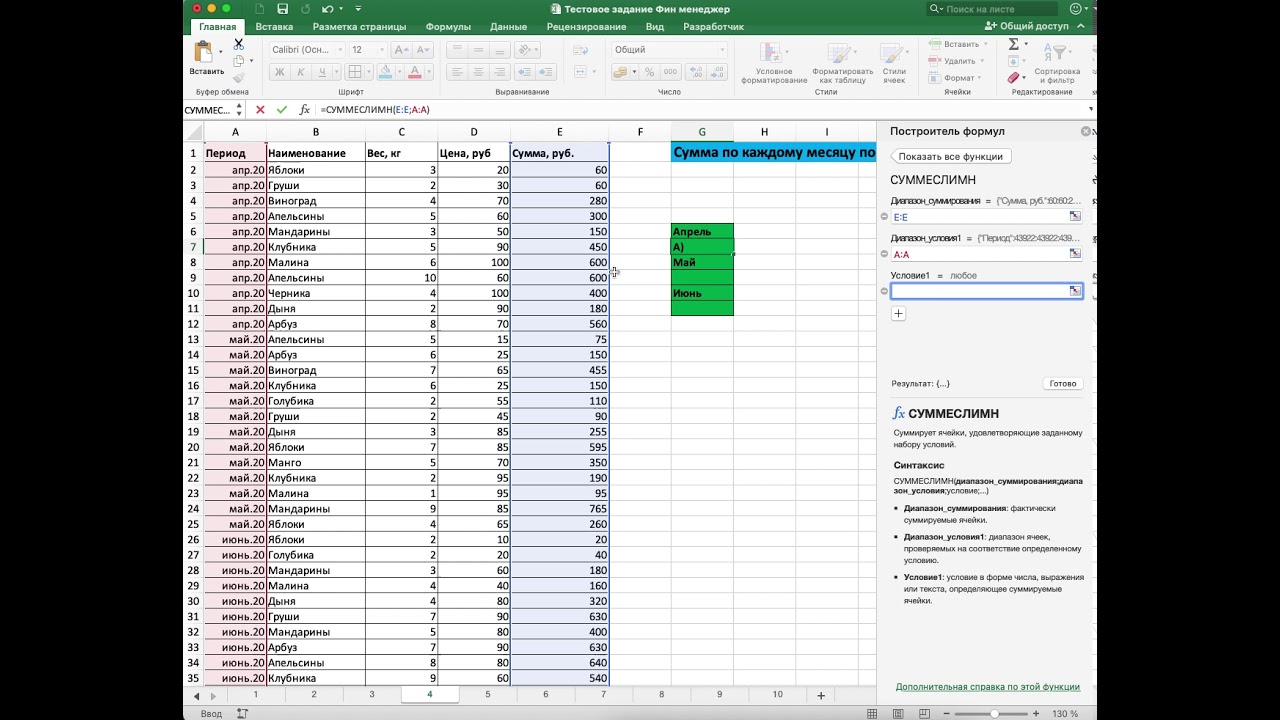The width and height of the screenshot is (1280, 720).
Task: Switch to the Разметка страницы ribbon tab
Action: click(x=359, y=27)
